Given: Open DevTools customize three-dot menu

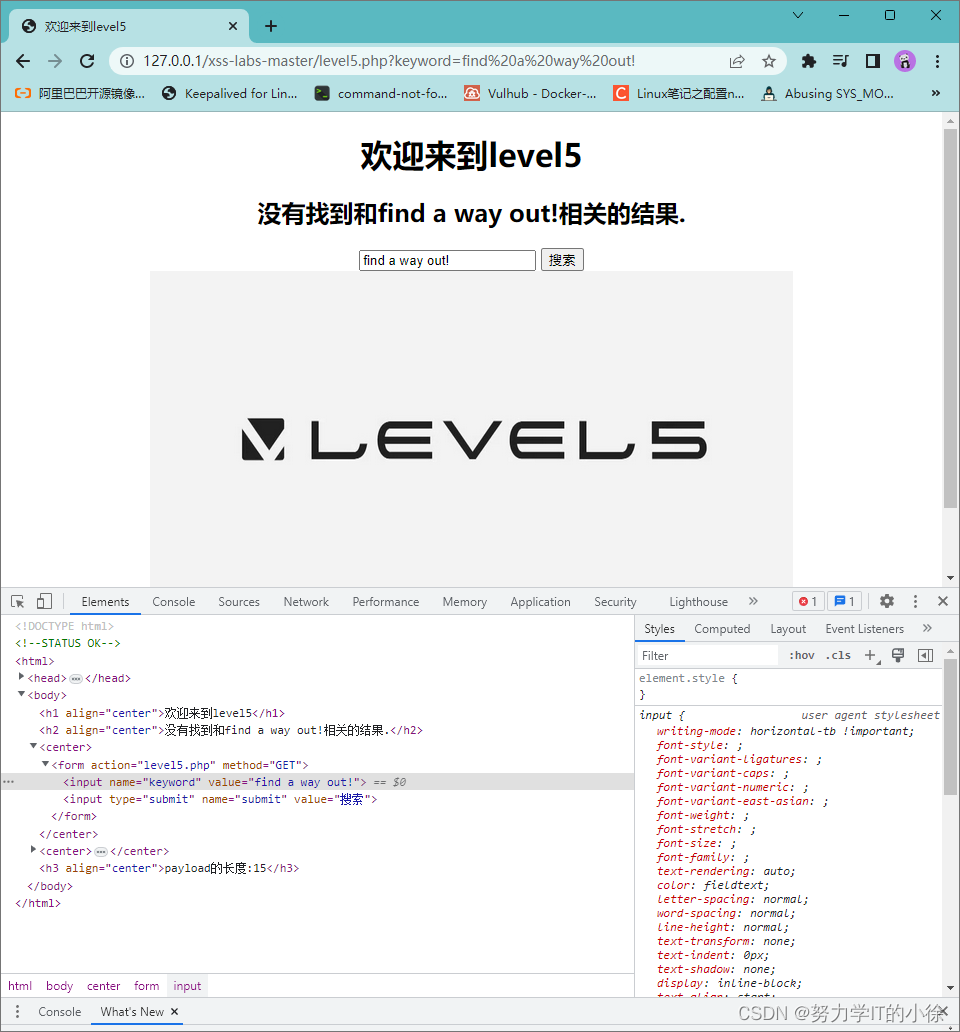Looking at the screenshot, I should pyautogui.click(x=915, y=601).
